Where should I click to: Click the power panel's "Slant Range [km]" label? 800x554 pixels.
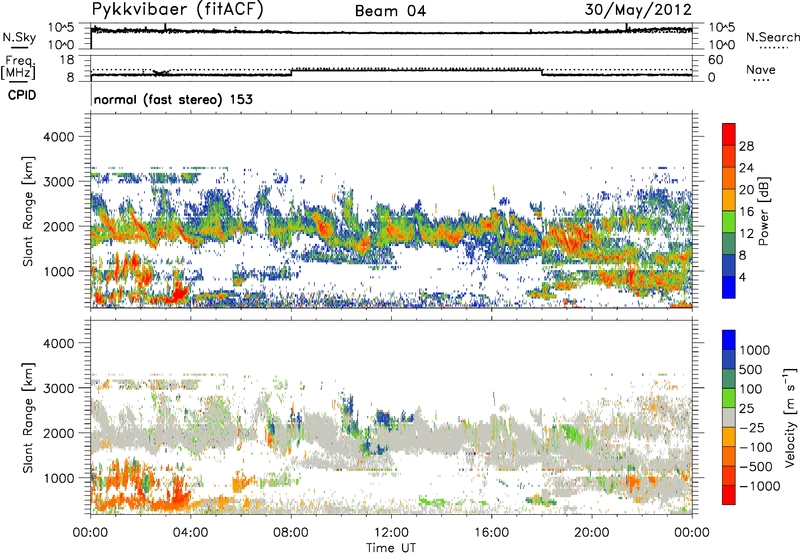[x=28, y=211]
